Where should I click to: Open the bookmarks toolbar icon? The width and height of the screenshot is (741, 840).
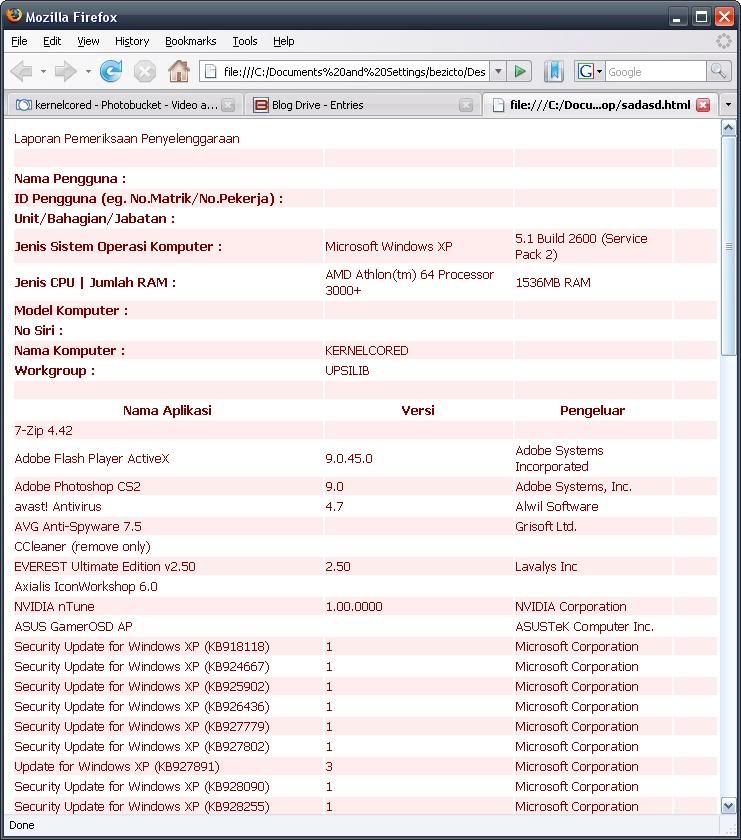click(553, 71)
